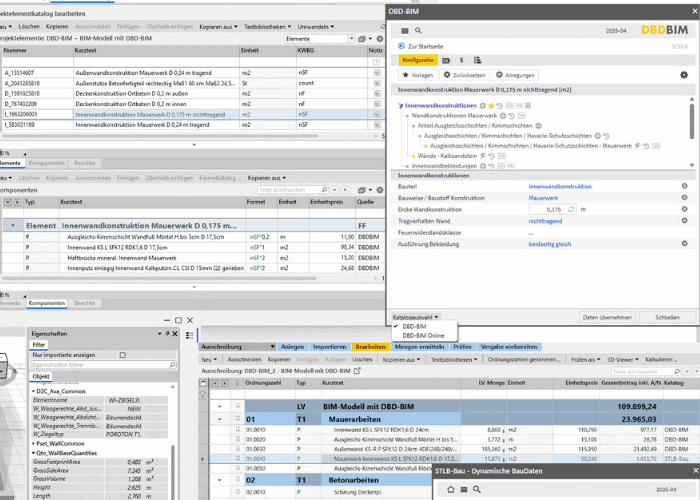
Task: Open the Katalogauswahl dropdown
Action: coord(416,317)
